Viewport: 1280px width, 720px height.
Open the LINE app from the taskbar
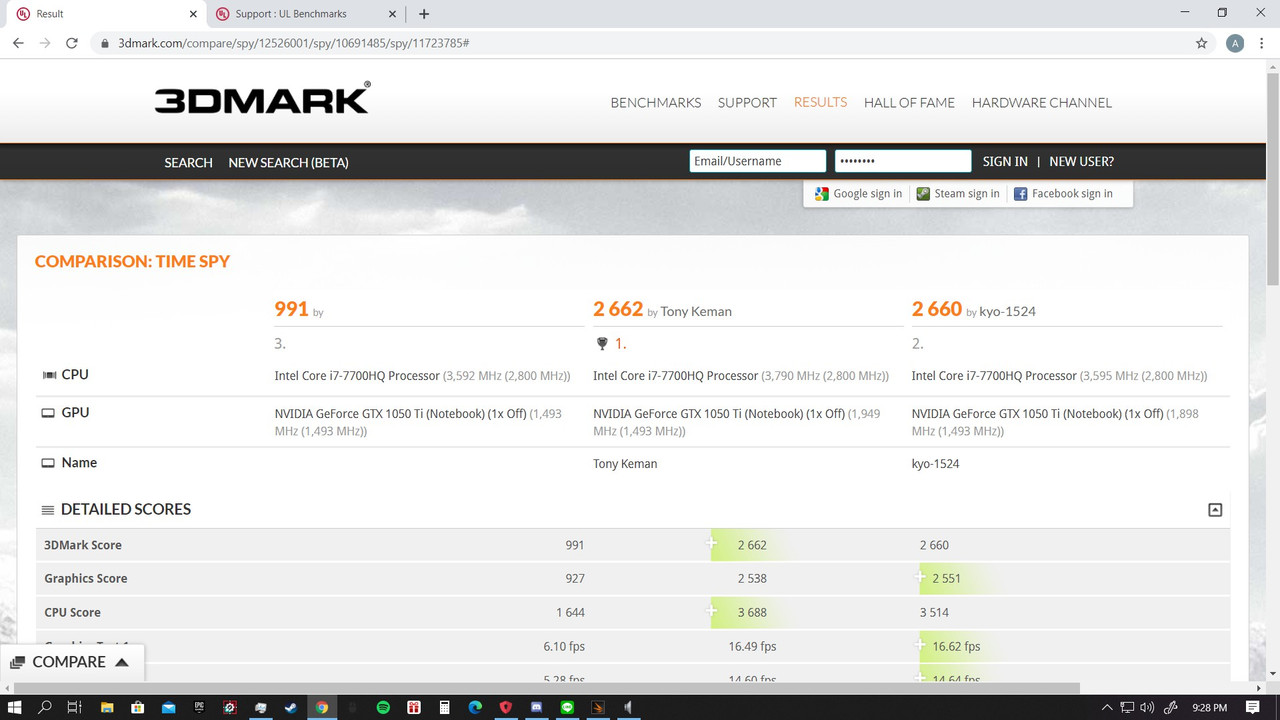point(568,707)
